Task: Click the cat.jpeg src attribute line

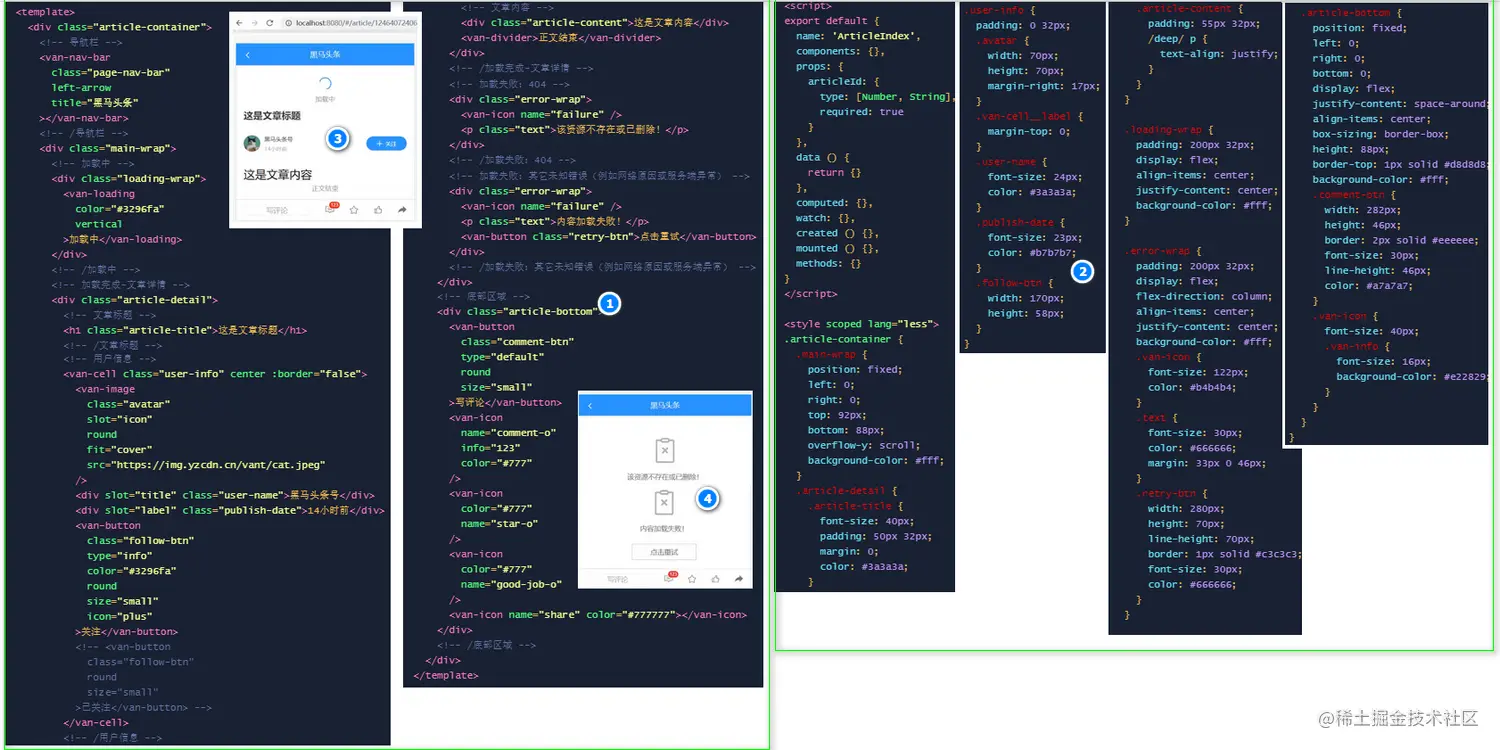Action: coord(206,465)
